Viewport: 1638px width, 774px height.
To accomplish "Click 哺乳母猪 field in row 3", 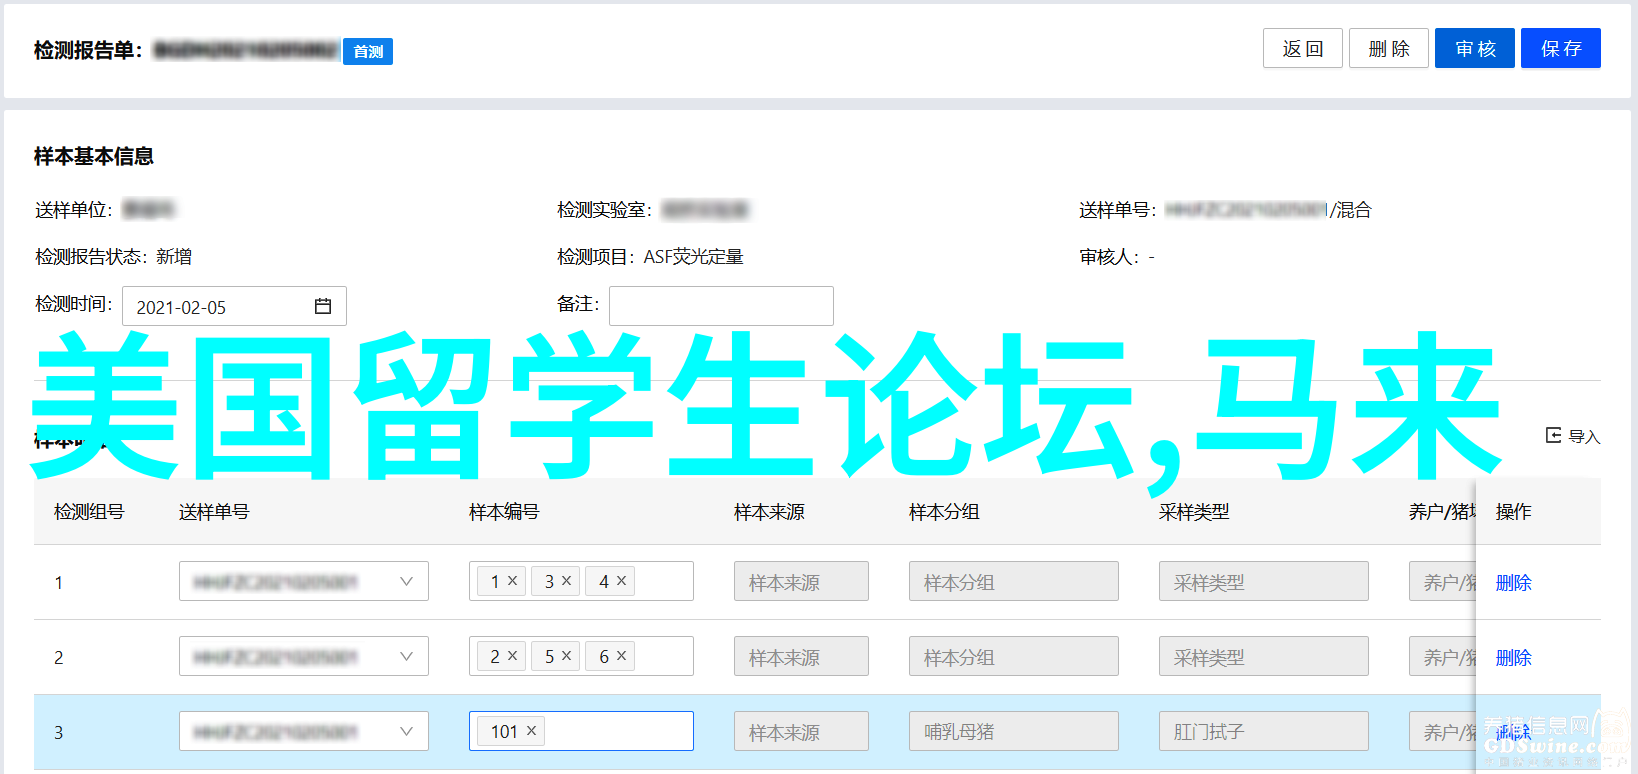I will tap(1014, 731).
